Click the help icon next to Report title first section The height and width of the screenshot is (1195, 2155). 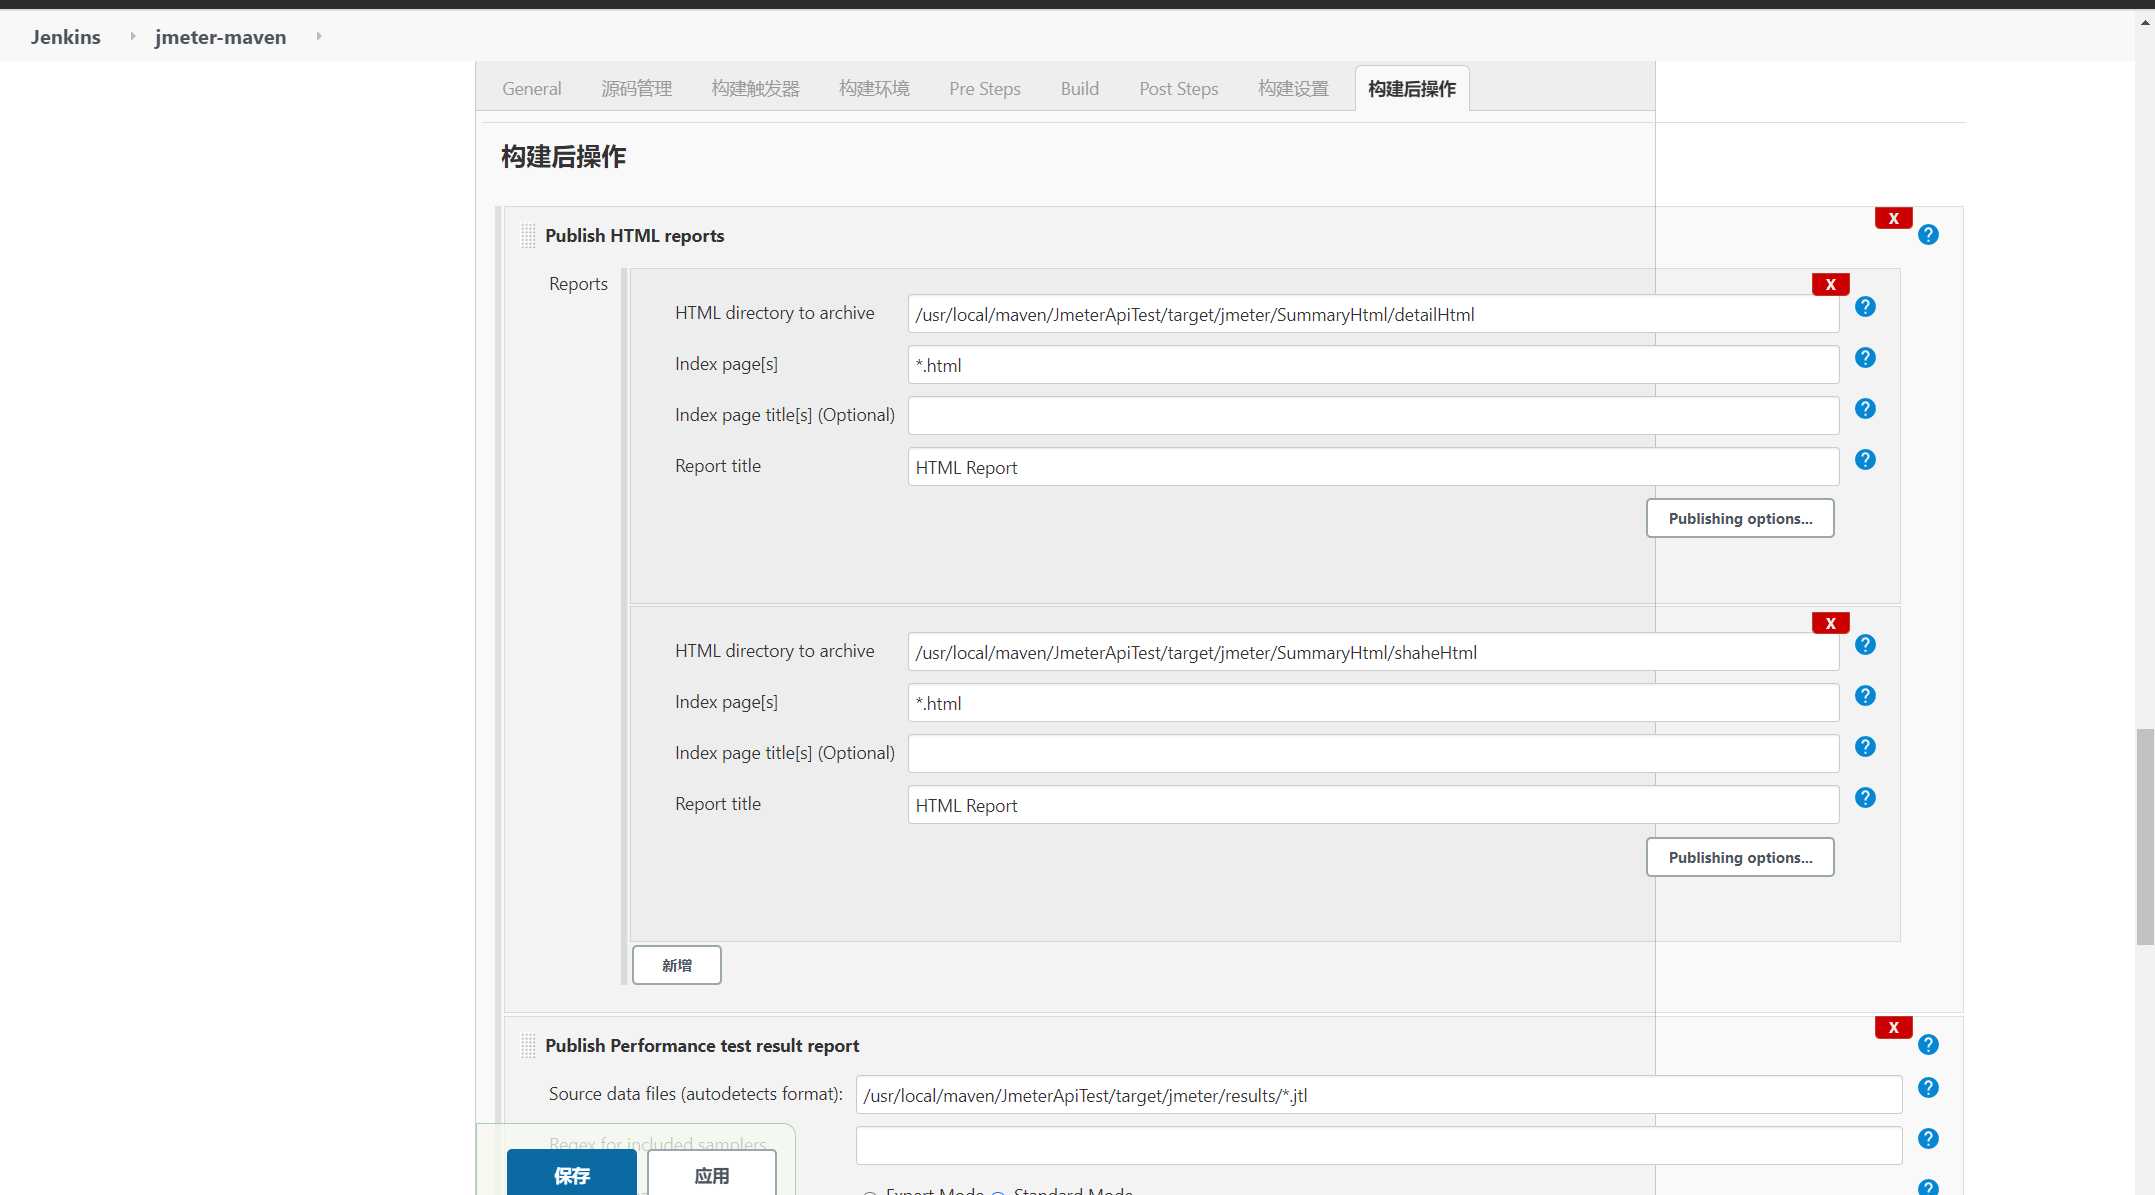(1865, 459)
